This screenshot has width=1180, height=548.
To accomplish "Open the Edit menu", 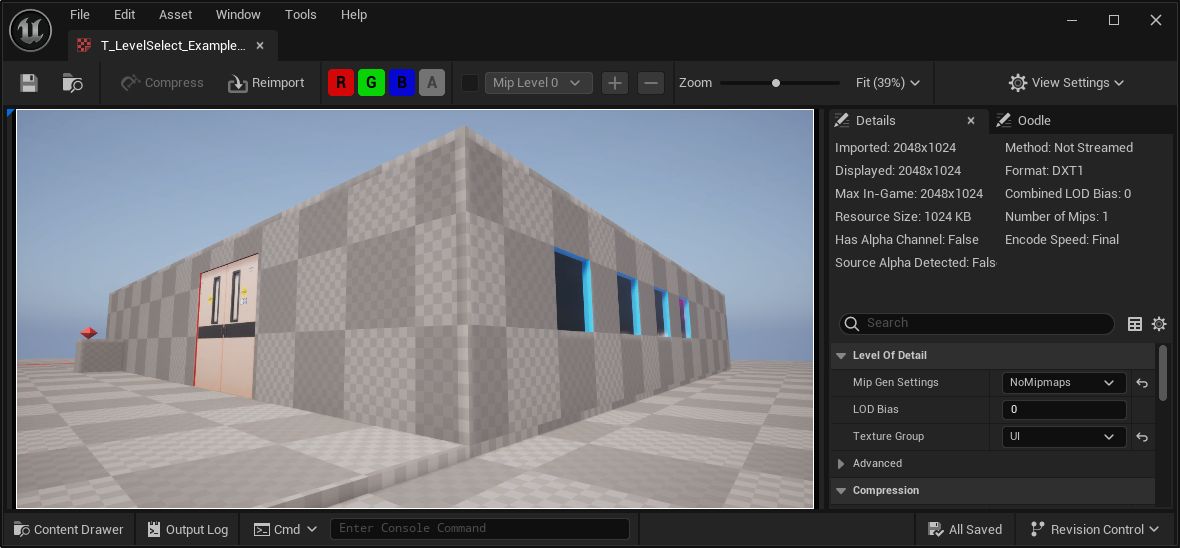I will (x=124, y=14).
